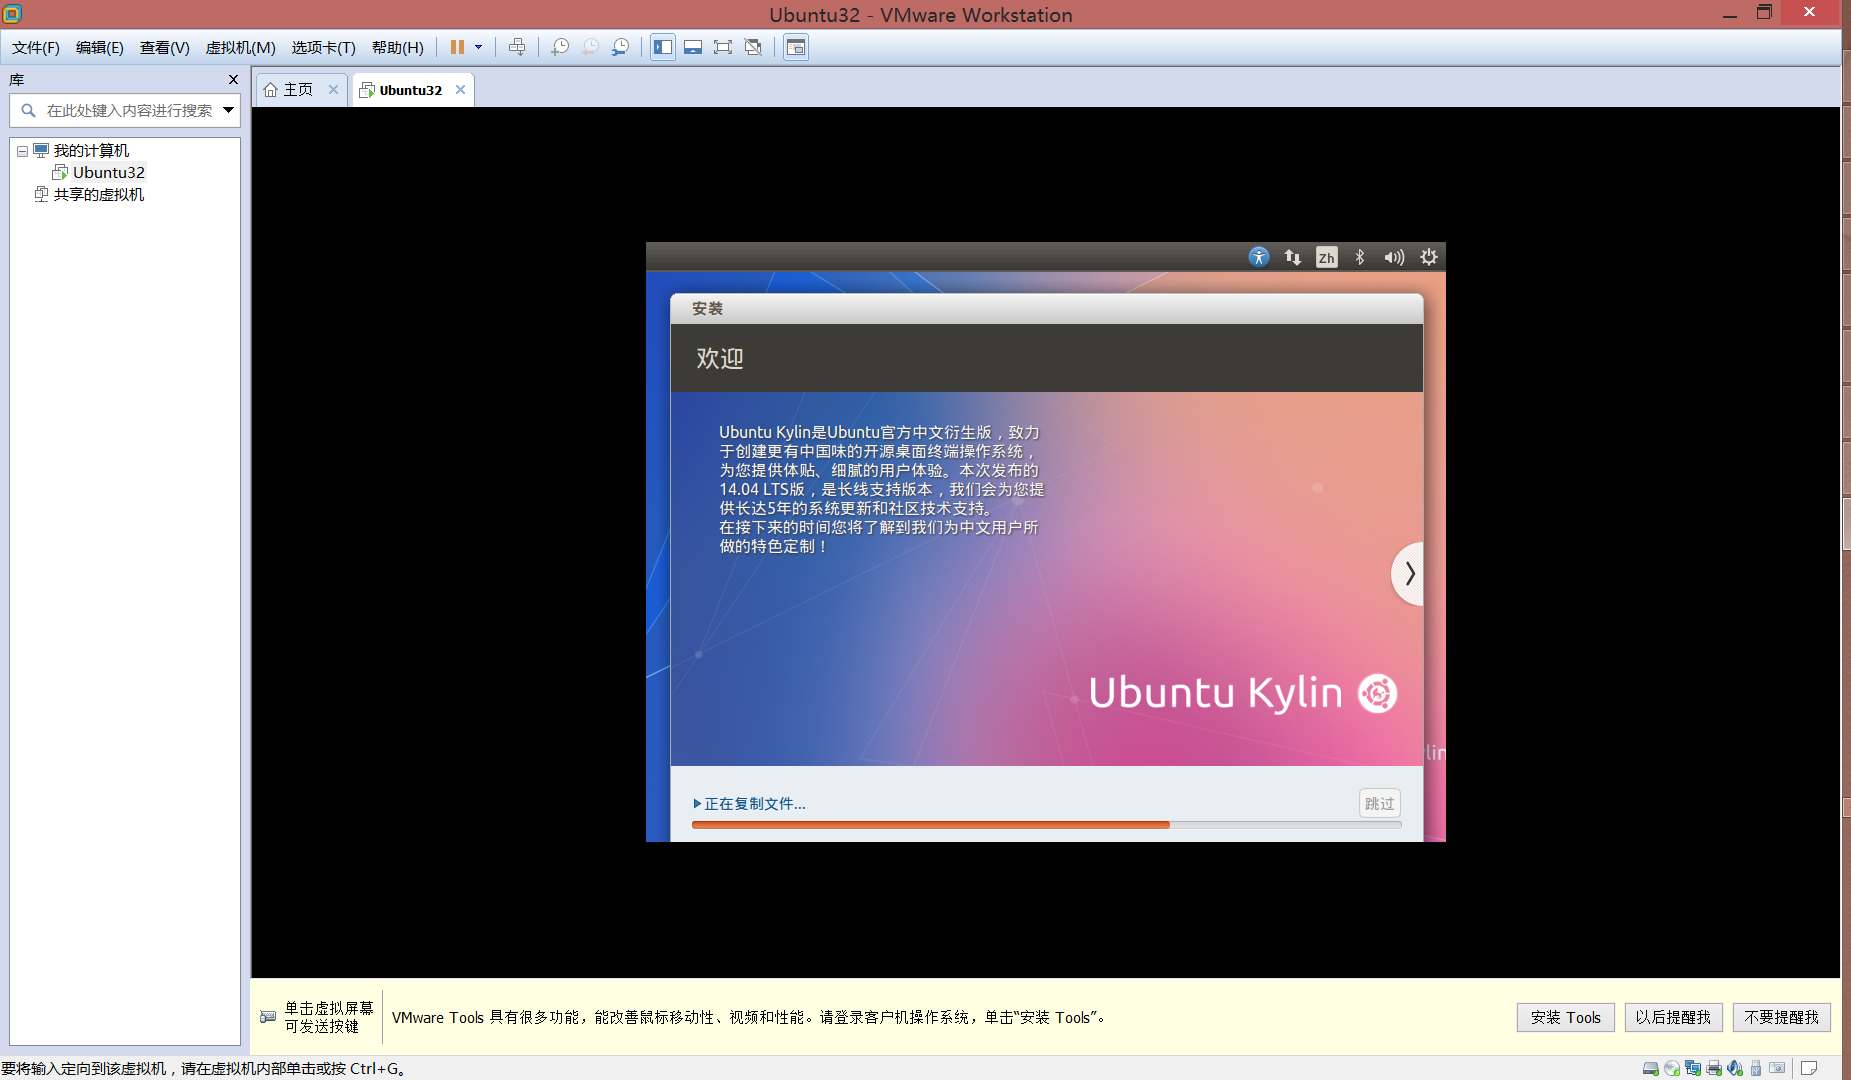Toggle the thumbnail bar view
This screenshot has width=1851, height=1080.
click(x=693, y=47)
